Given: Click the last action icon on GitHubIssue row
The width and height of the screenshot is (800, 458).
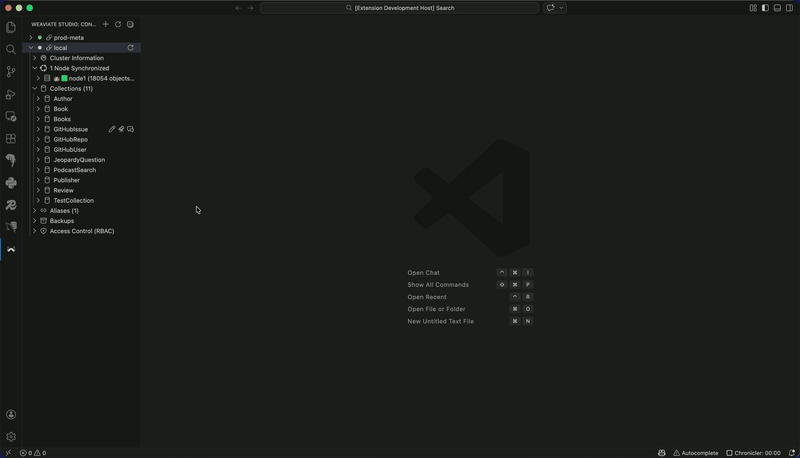Looking at the screenshot, I should pos(131,129).
